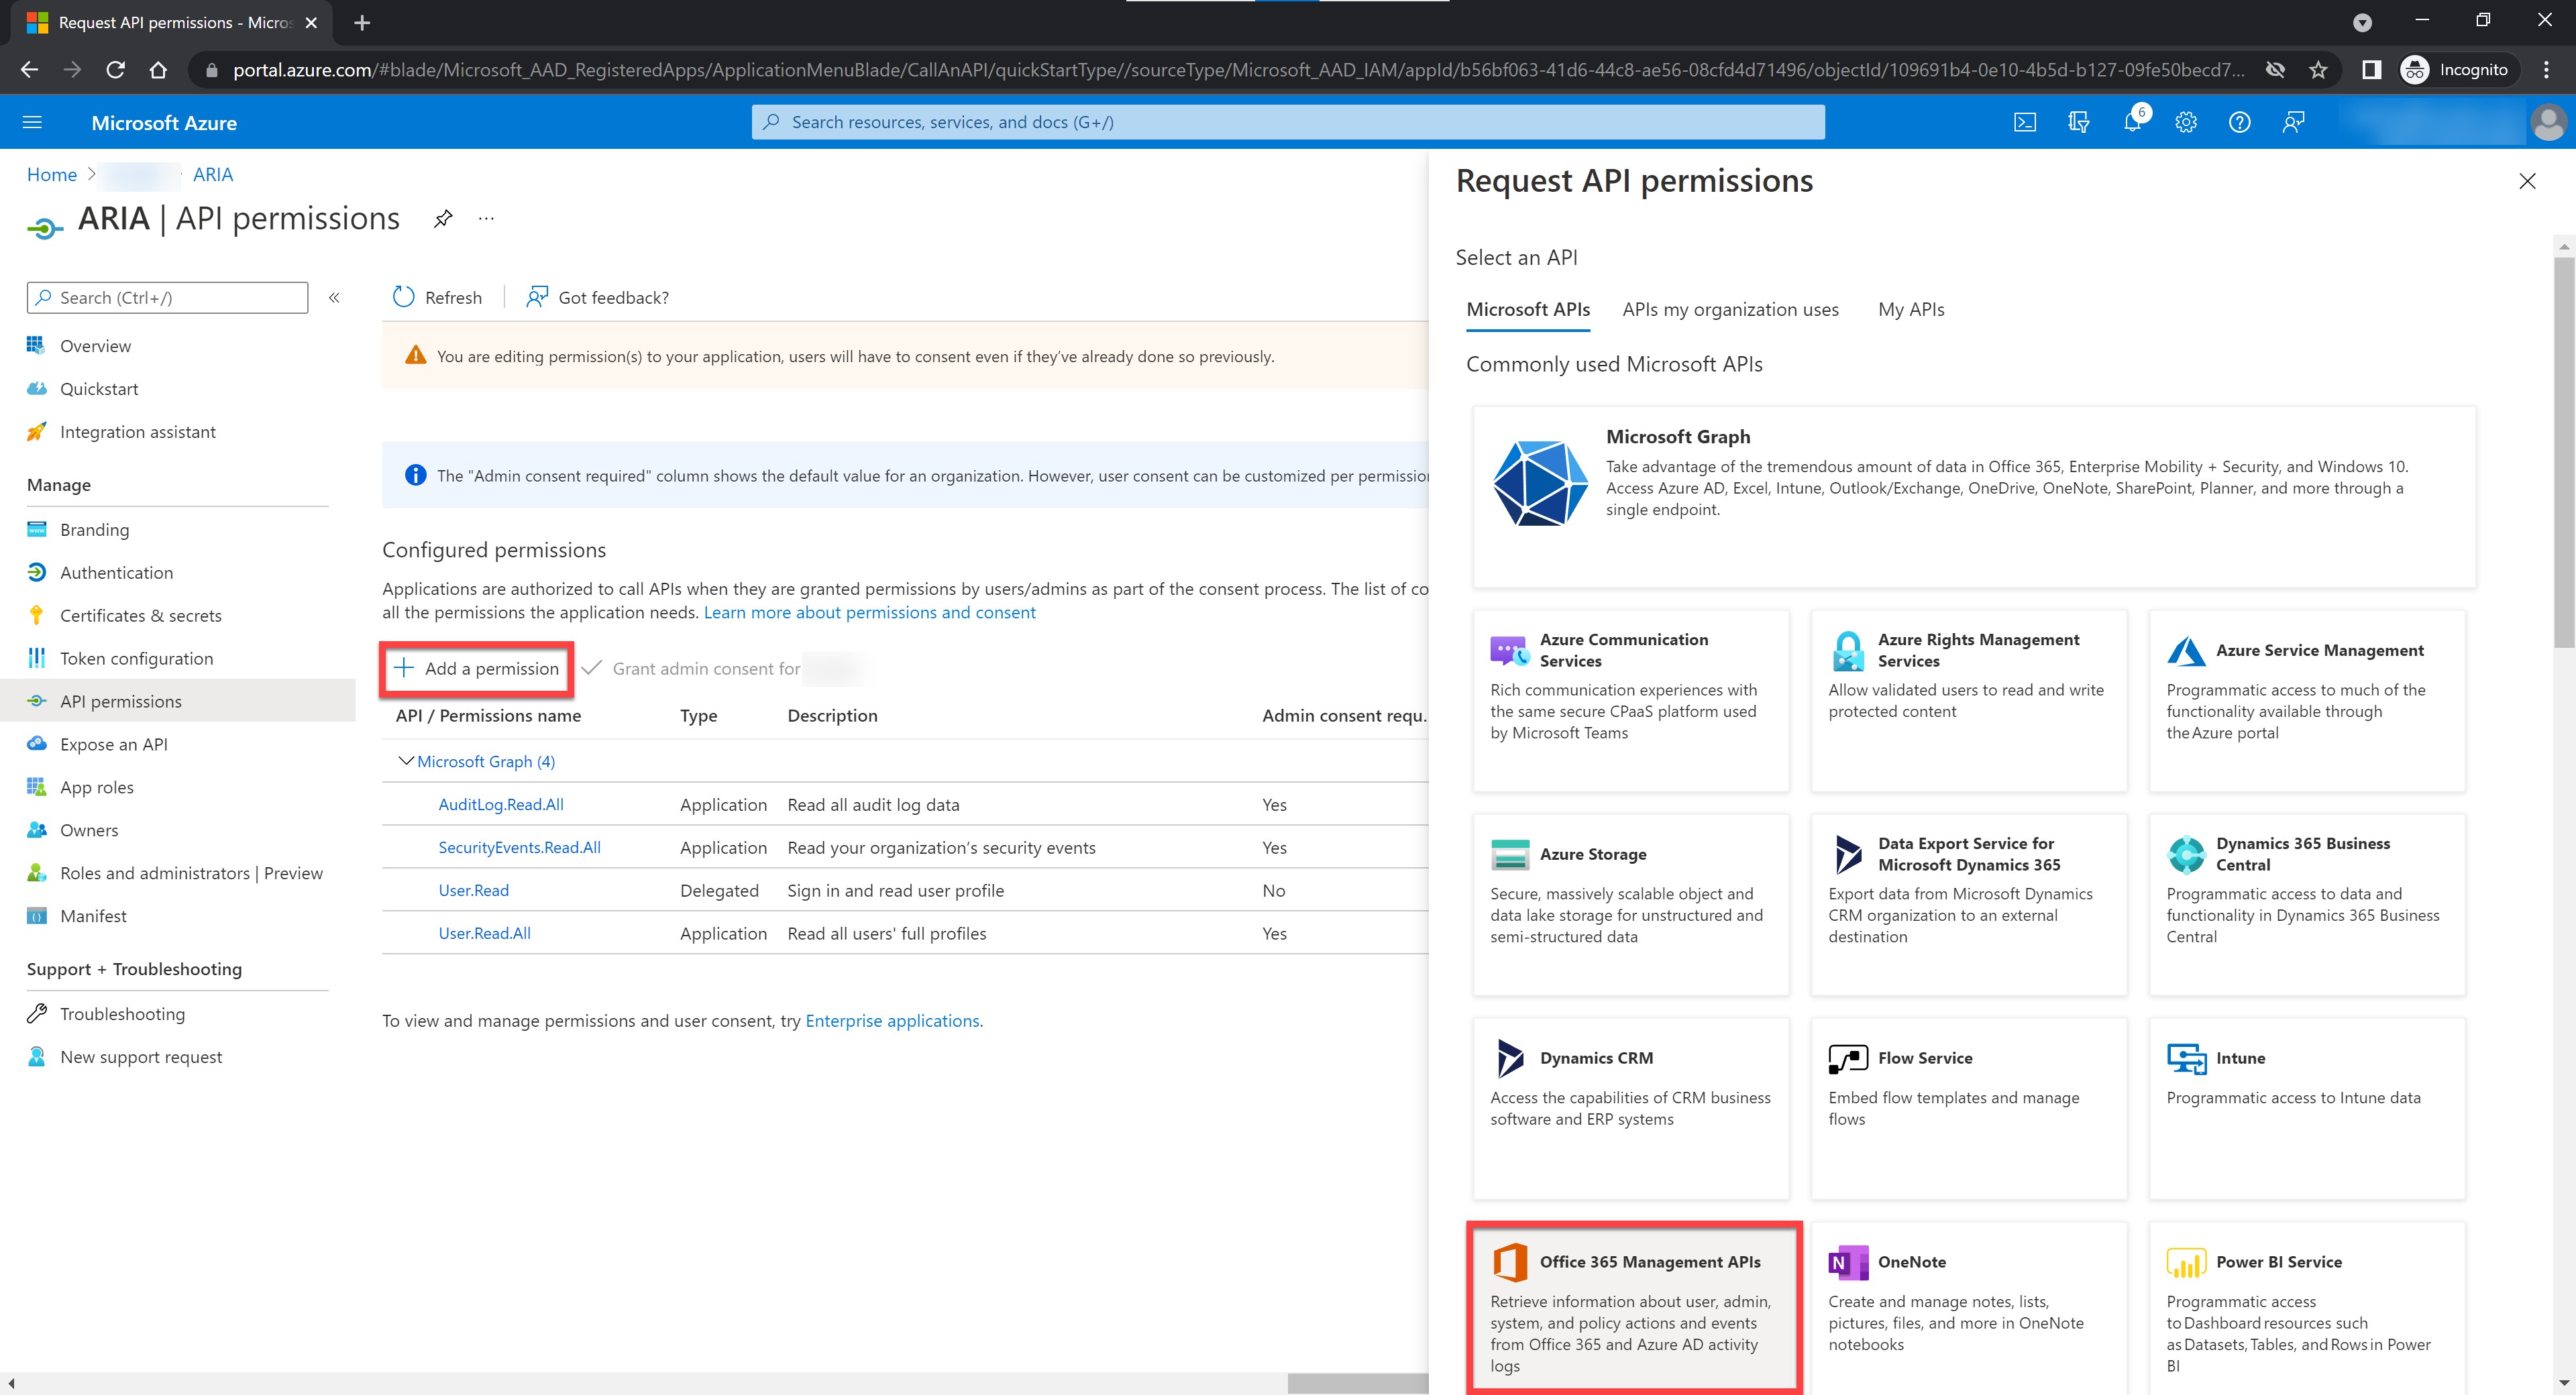Open the portal hamburger menu
The image size is (2576, 1395).
coord(32,122)
